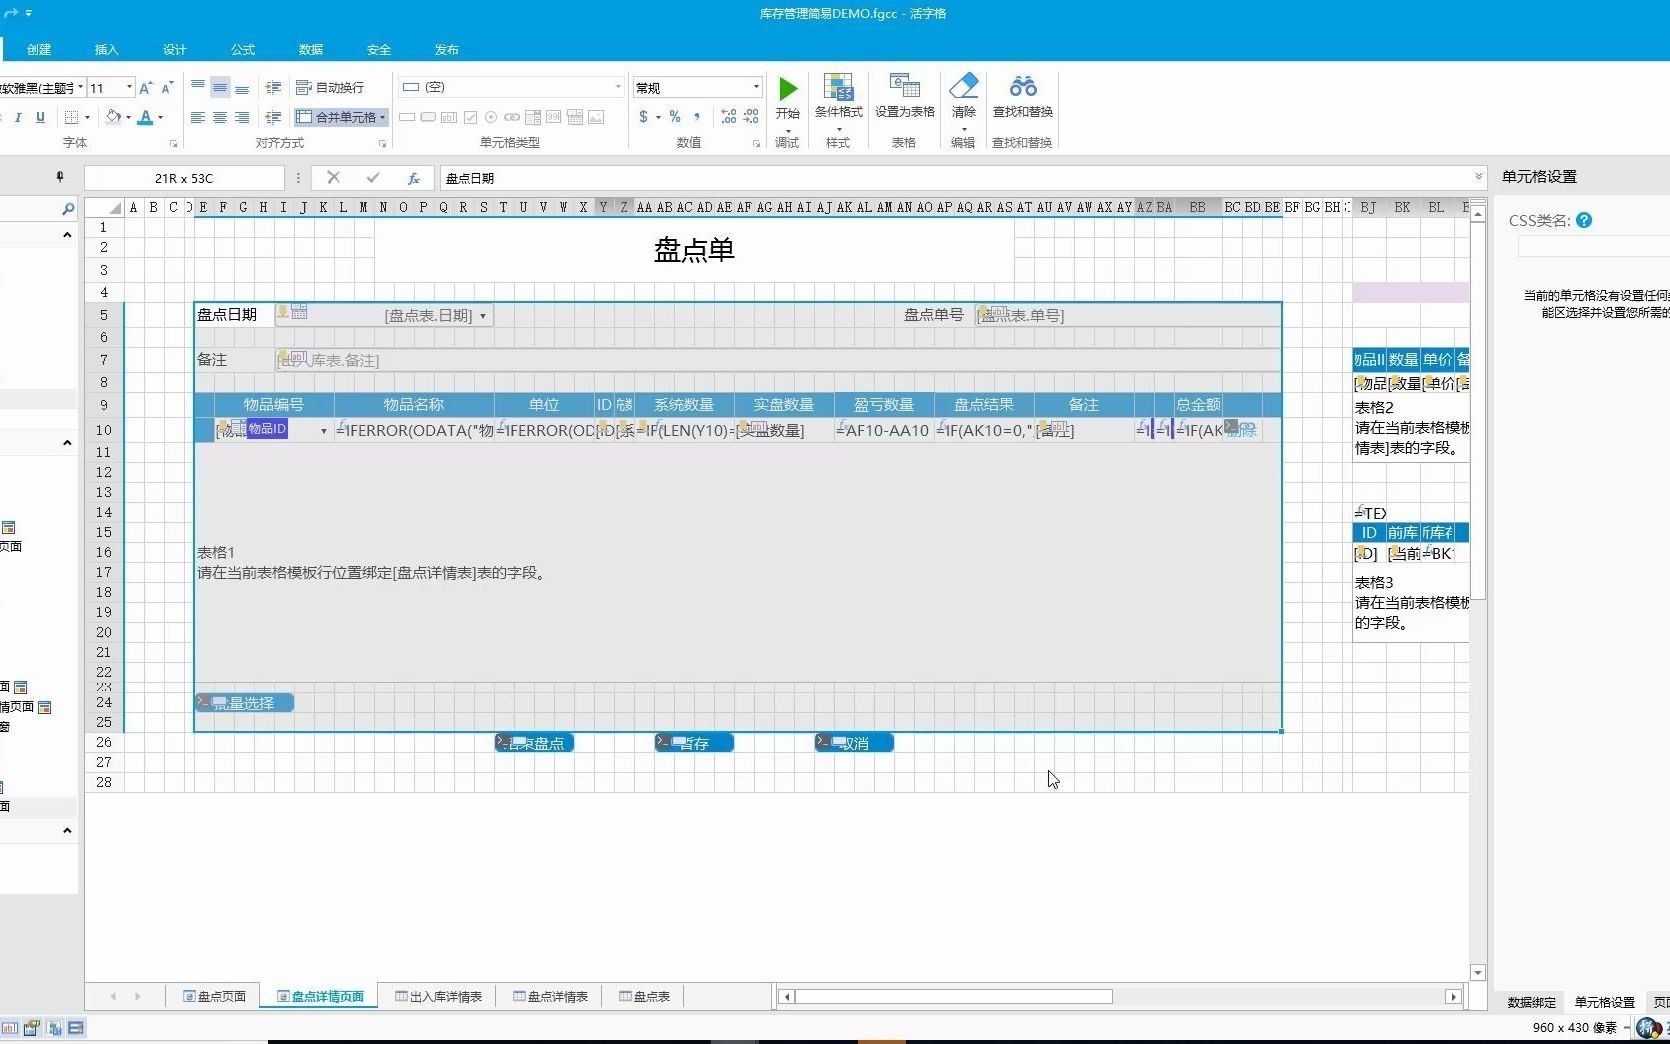Open the 安全 ribbon tab
Image resolution: width=1670 pixels, height=1044 pixels.
click(x=379, y=49)
